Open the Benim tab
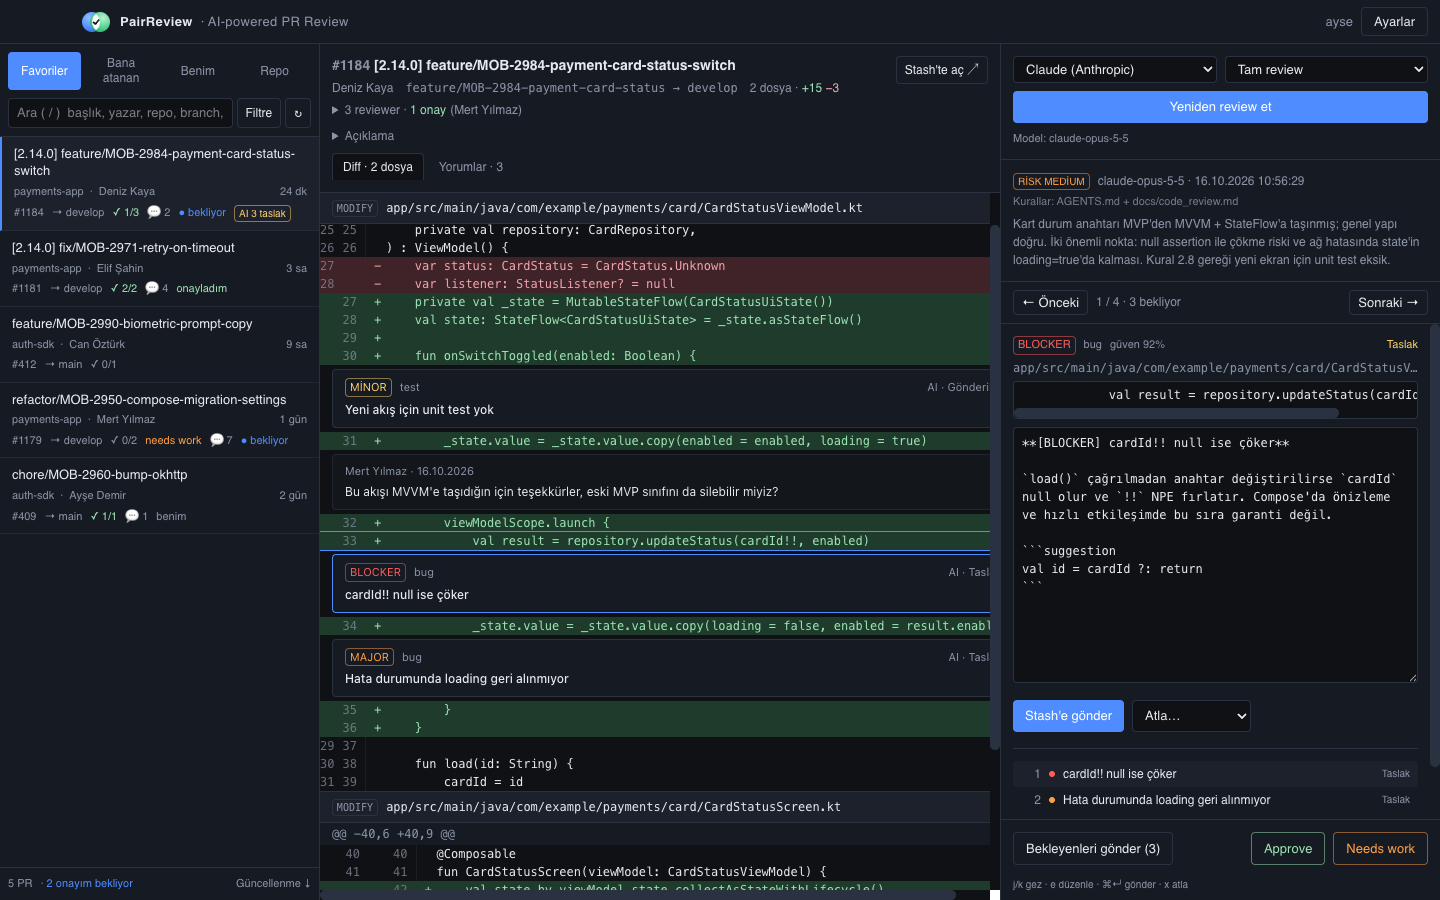This screenshot has width=1440, height=900. [198, 71]
